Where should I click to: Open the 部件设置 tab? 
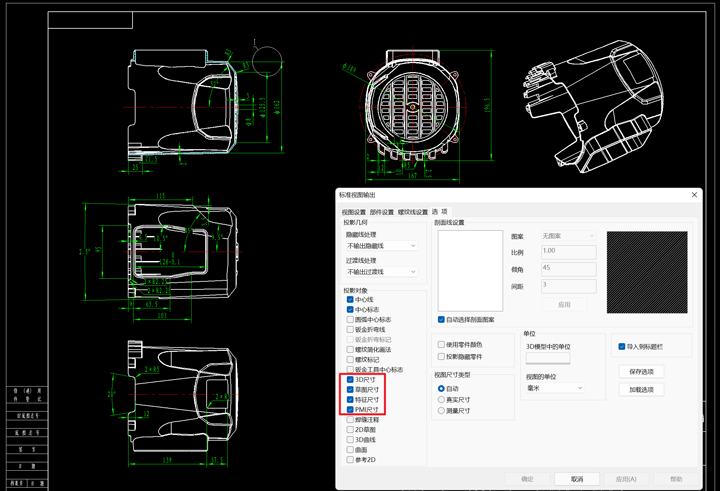(x=382, y=212)
